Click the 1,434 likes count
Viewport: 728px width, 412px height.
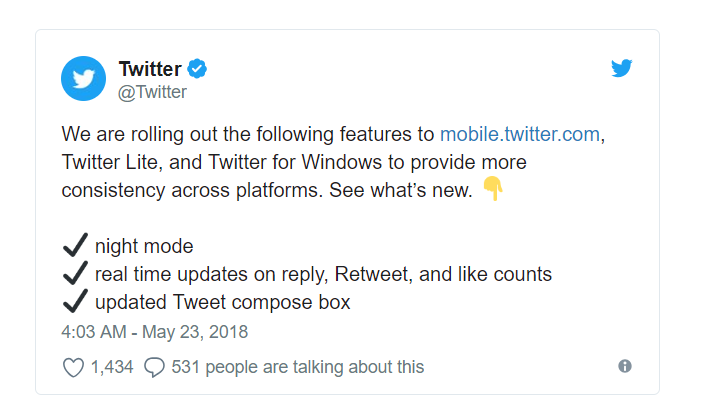[x=112, y=367]
